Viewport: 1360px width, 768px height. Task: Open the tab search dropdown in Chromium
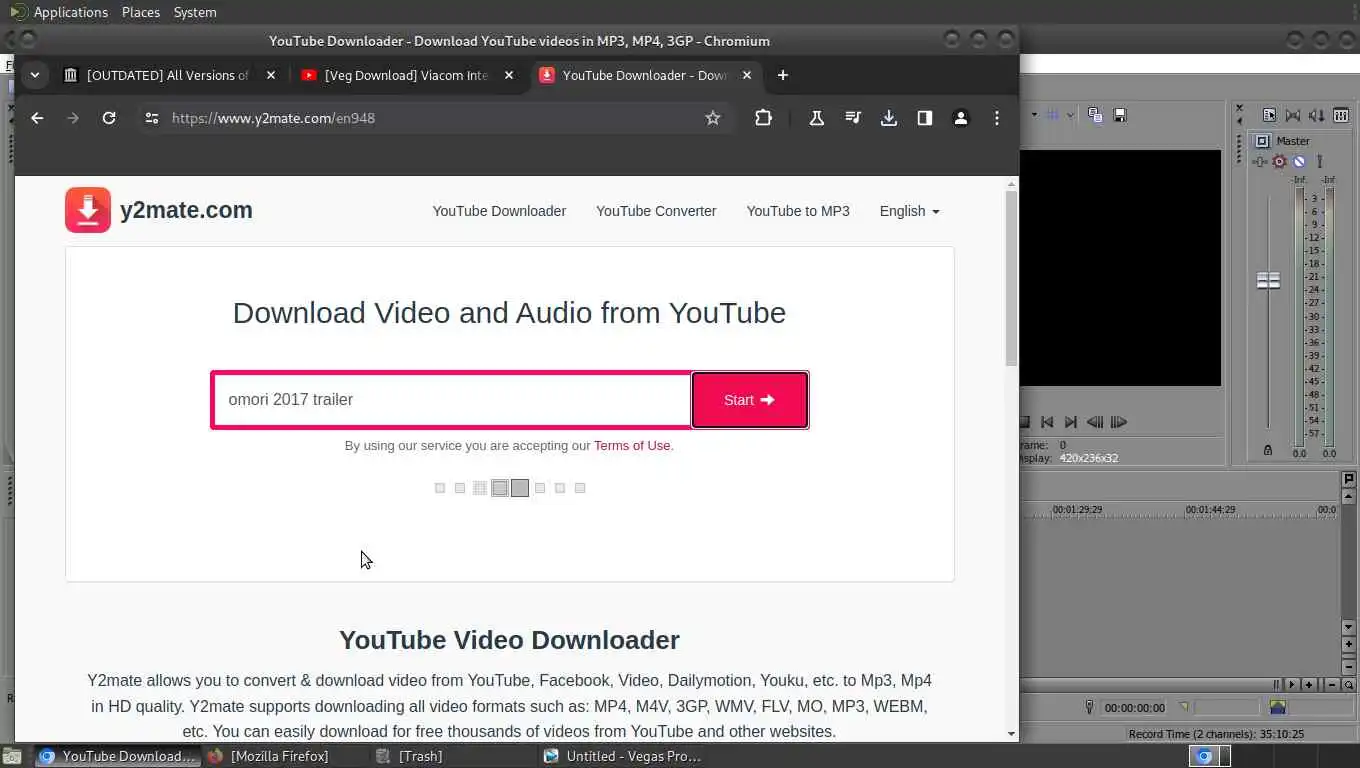(35, 75)
